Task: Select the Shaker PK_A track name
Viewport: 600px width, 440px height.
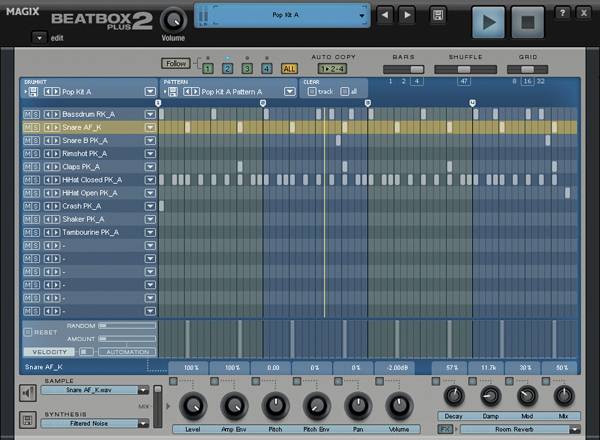Action: click(83, 219)
